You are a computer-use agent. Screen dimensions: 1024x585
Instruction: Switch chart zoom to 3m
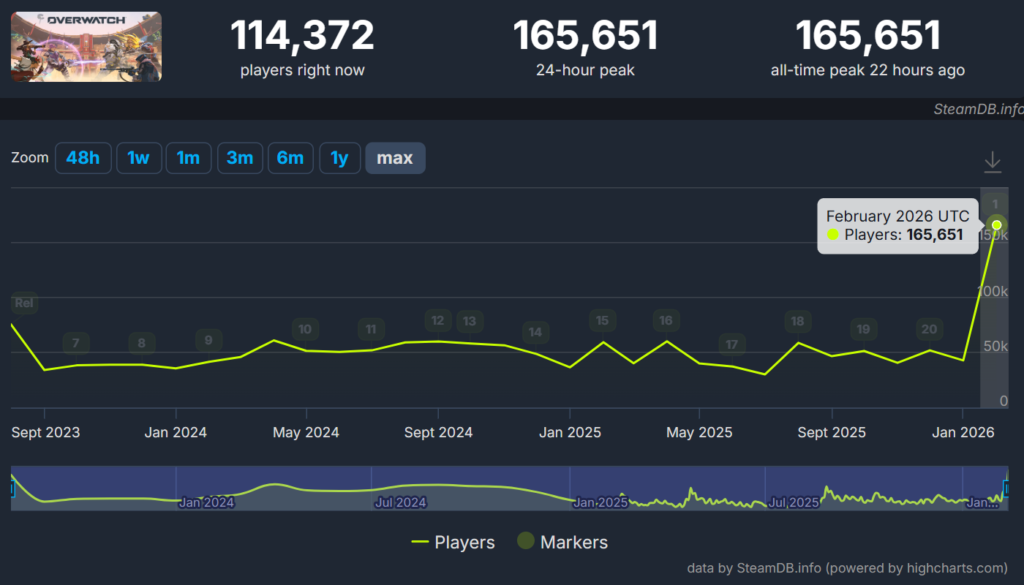(239, 158)
